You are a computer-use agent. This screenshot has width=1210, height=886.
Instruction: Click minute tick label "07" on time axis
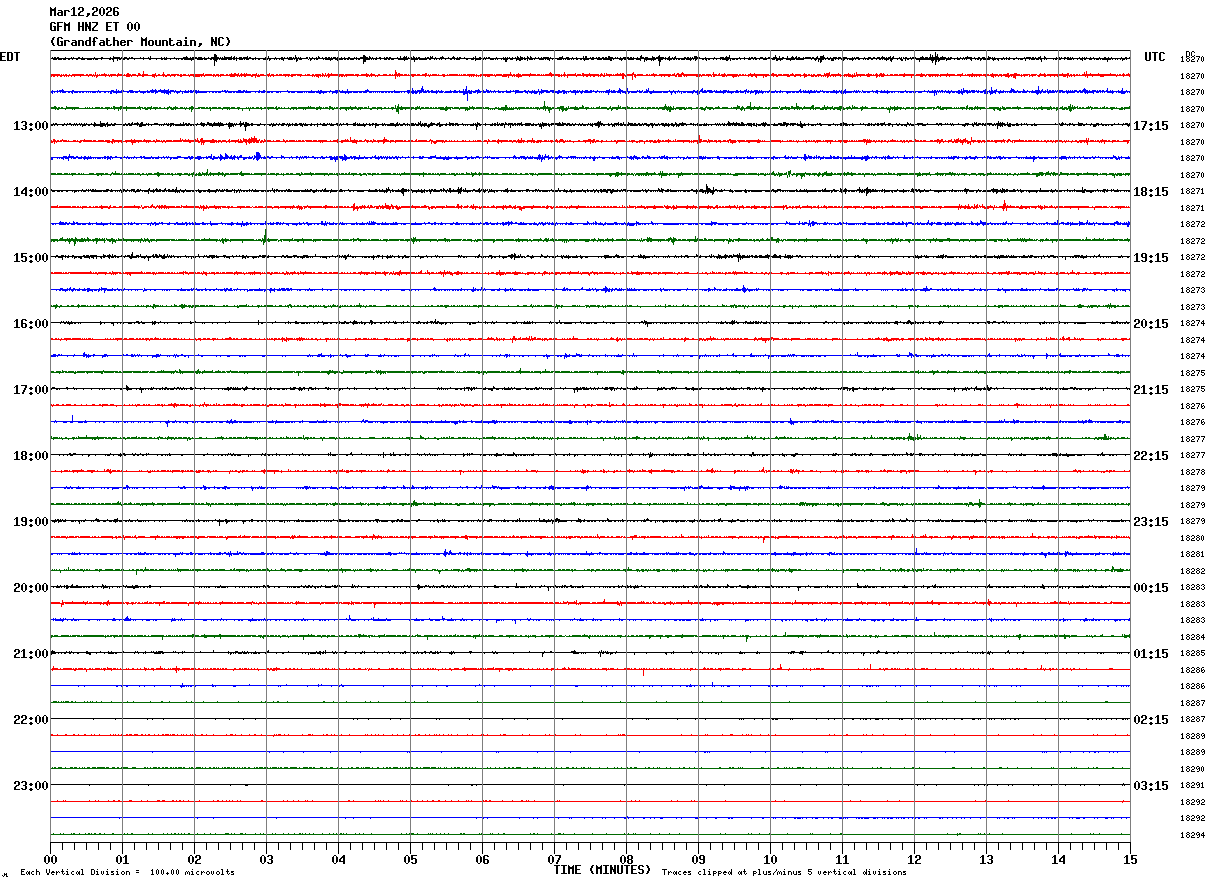click(554, 860)
